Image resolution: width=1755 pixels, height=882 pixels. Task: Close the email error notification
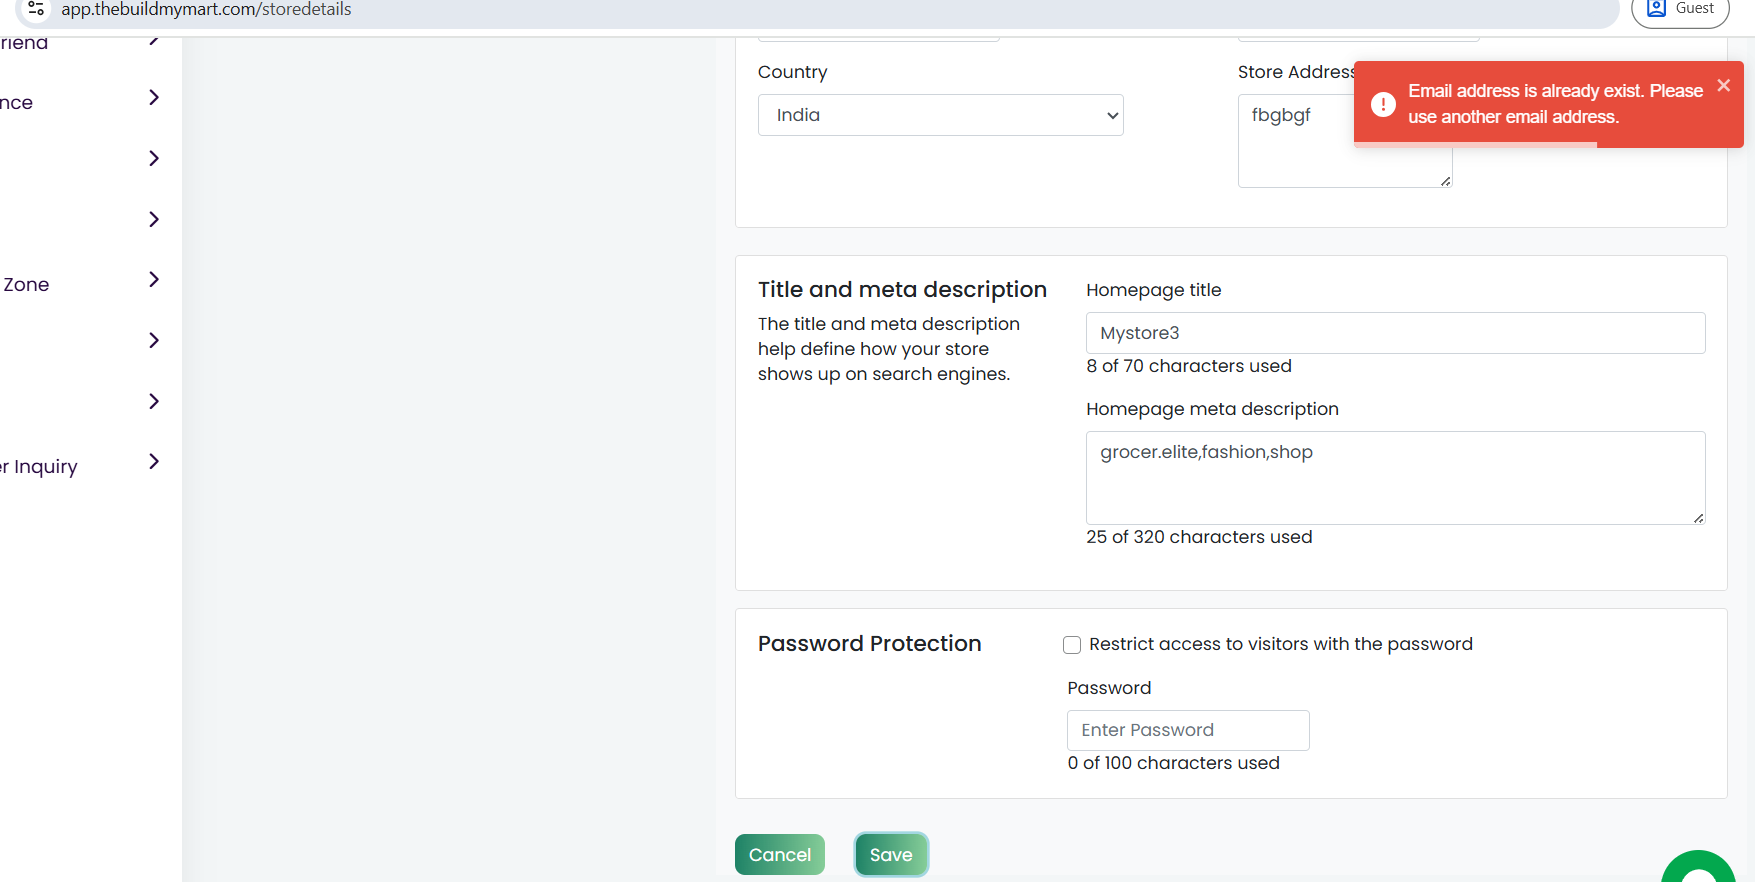1724,86
